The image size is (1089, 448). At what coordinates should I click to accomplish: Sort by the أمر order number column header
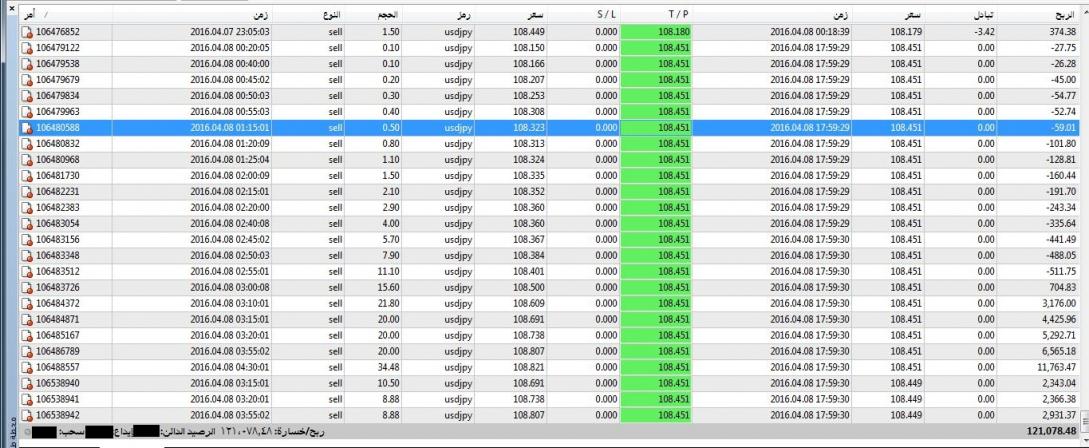point(60,16)
